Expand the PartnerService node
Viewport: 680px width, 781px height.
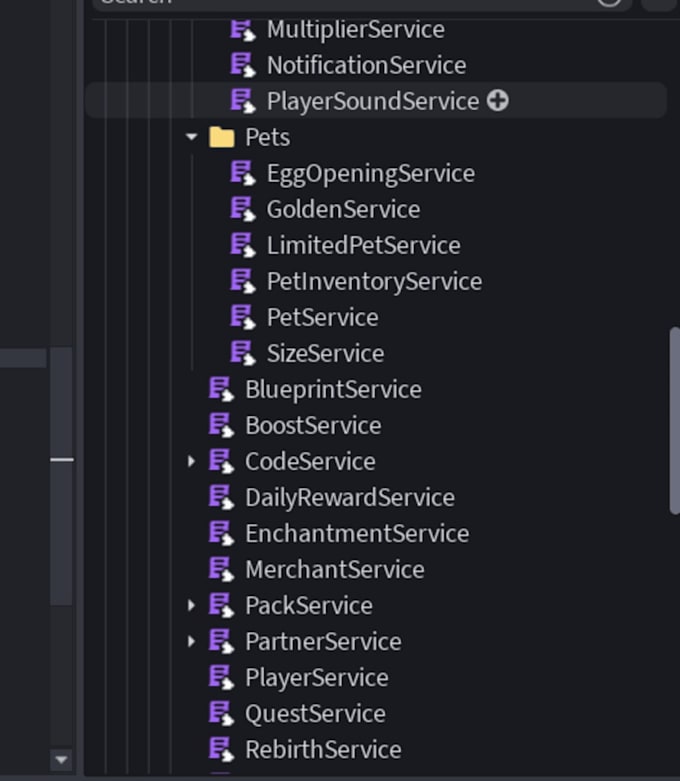[x=191, y=642]
